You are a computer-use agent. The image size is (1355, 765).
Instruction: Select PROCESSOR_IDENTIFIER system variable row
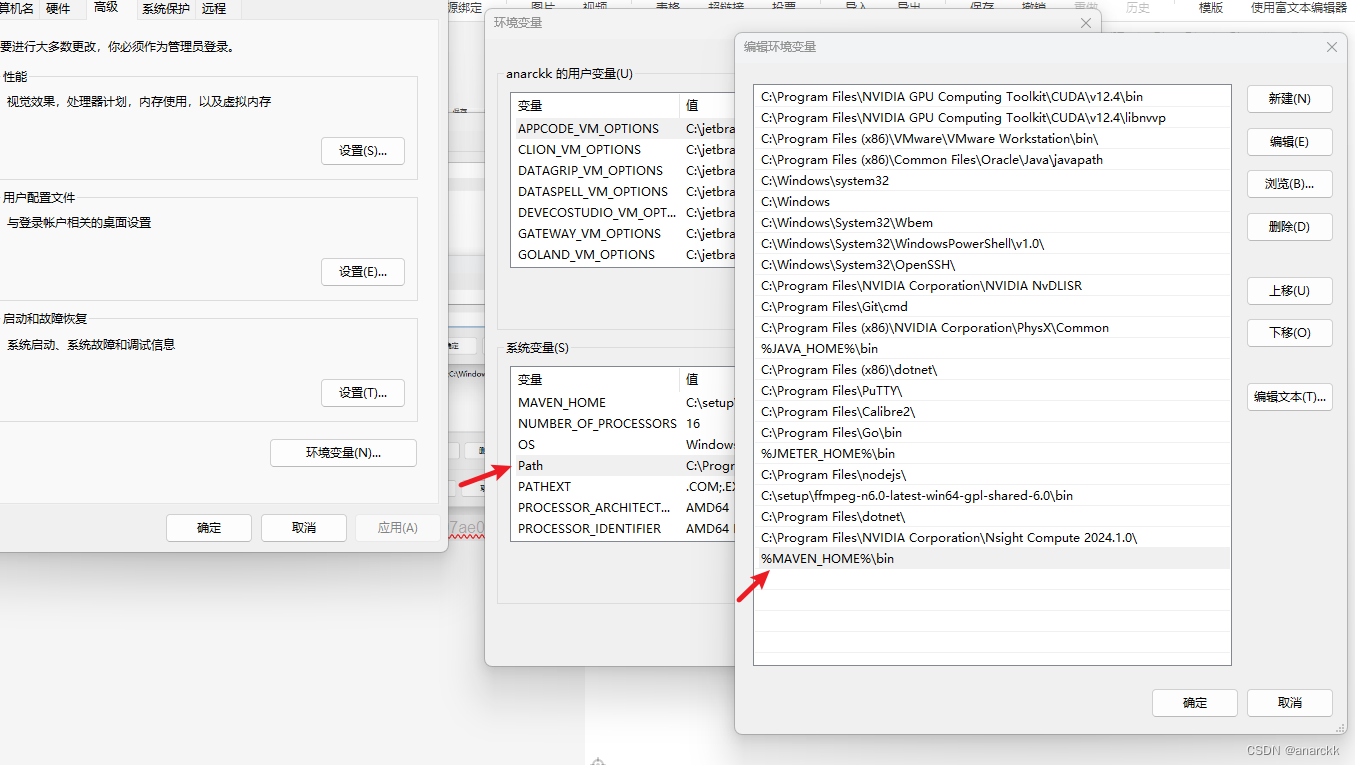tap(623, 529)
